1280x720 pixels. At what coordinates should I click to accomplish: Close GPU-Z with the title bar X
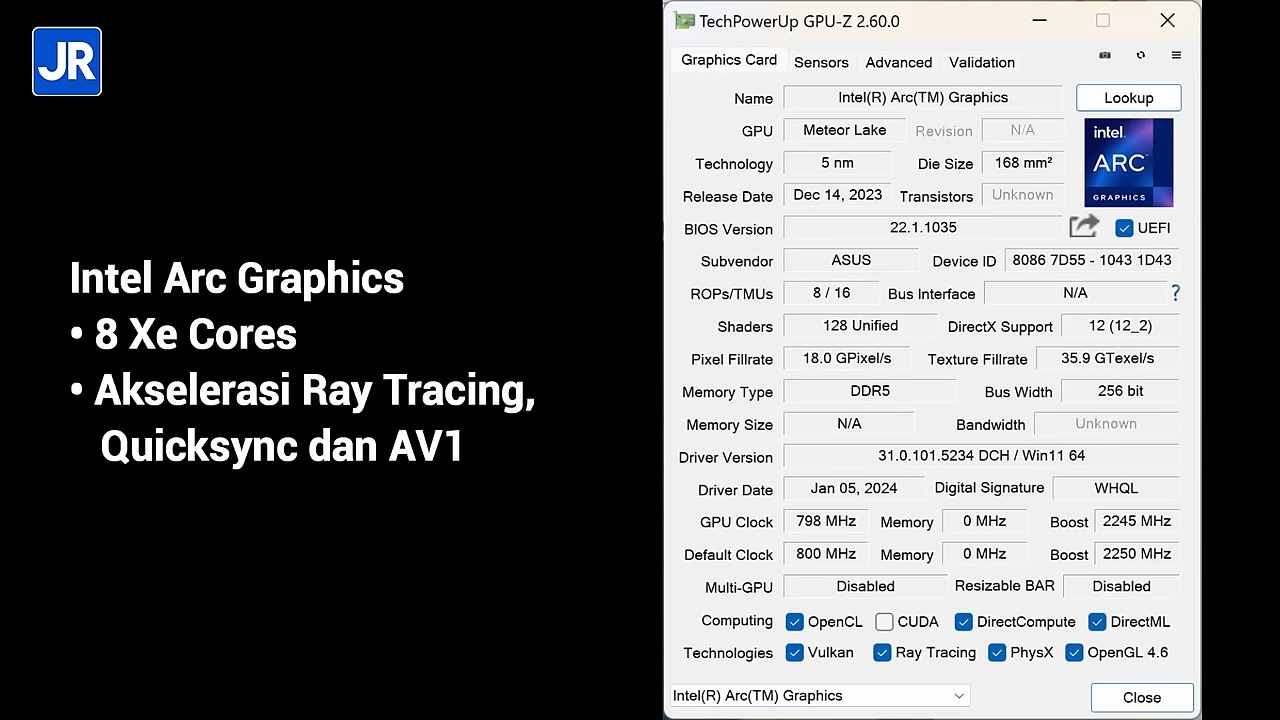click(1167, 20)
